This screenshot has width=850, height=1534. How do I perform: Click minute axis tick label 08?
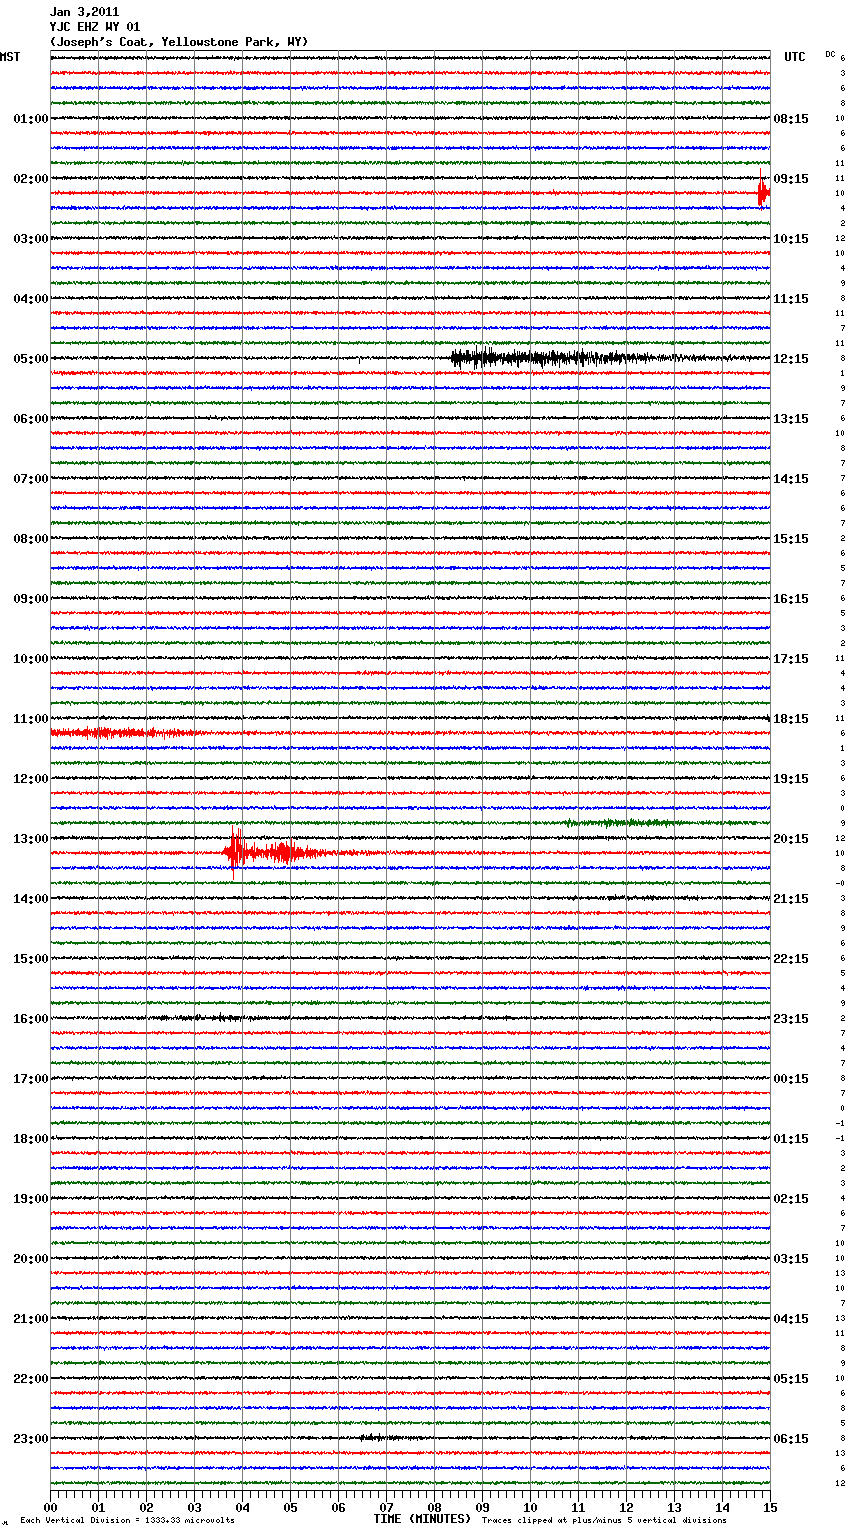(x=434, y=1507)
